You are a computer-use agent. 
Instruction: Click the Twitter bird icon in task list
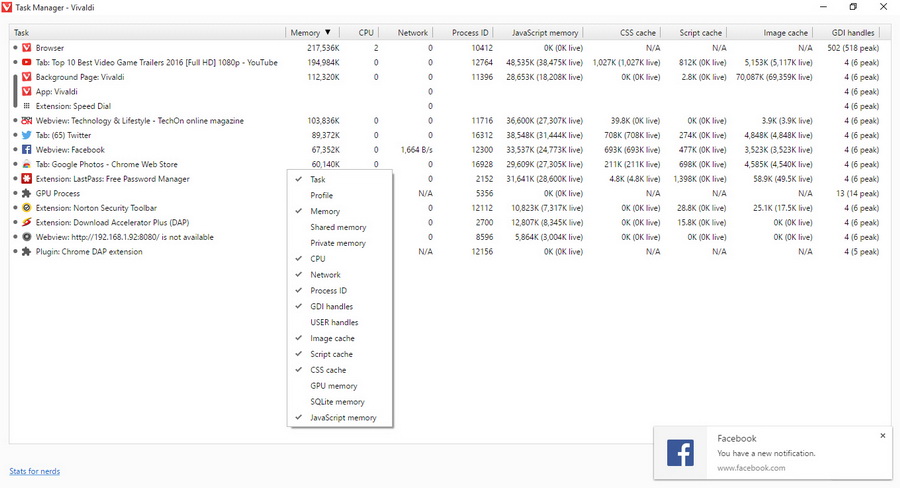tap(27, 135)
